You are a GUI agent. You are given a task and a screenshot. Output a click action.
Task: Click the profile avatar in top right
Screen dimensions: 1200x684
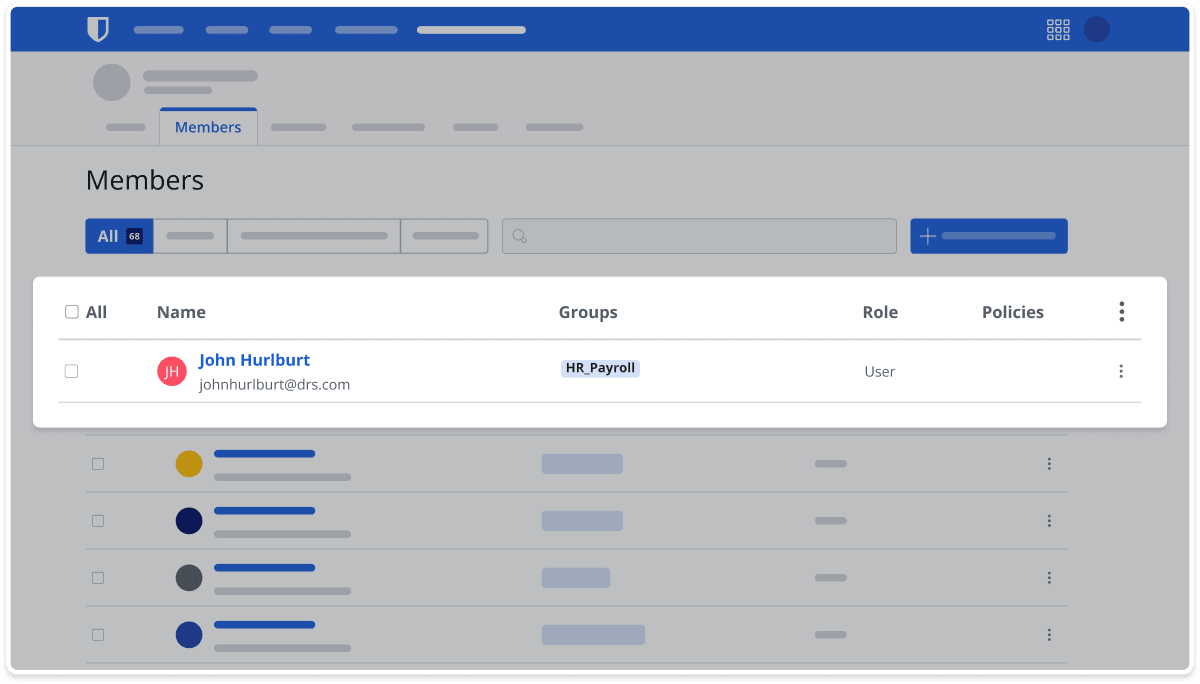pos(1096,29)
